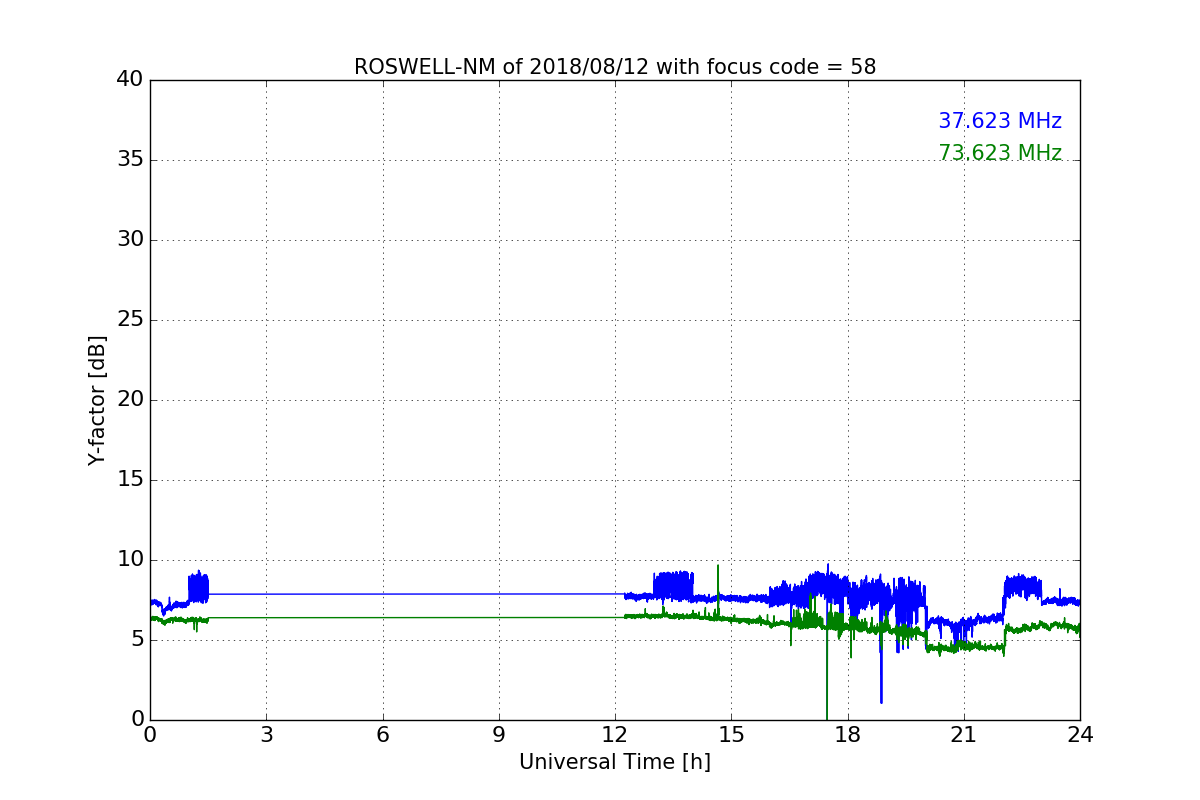Click the y-axis tick label 10
Viewport: 1200px width, 800px height.
click(x=130, y=560)
